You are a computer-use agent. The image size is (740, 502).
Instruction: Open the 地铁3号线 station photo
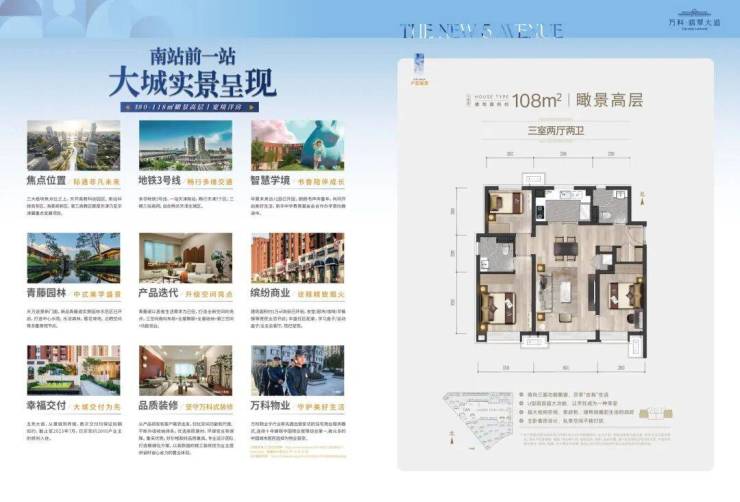tap(185, 145)
